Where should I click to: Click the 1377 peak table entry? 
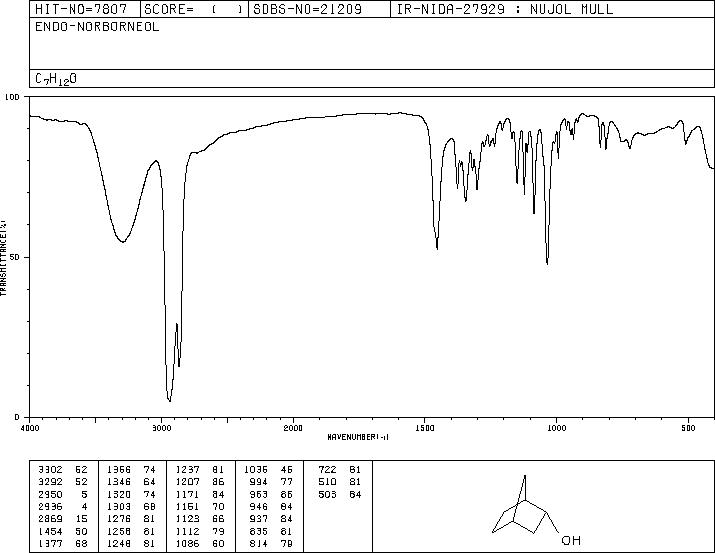point(63,544)
